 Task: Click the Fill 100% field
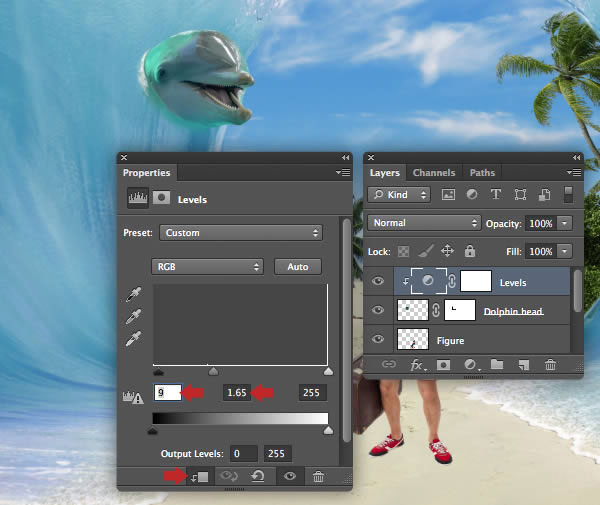[541, 251]
